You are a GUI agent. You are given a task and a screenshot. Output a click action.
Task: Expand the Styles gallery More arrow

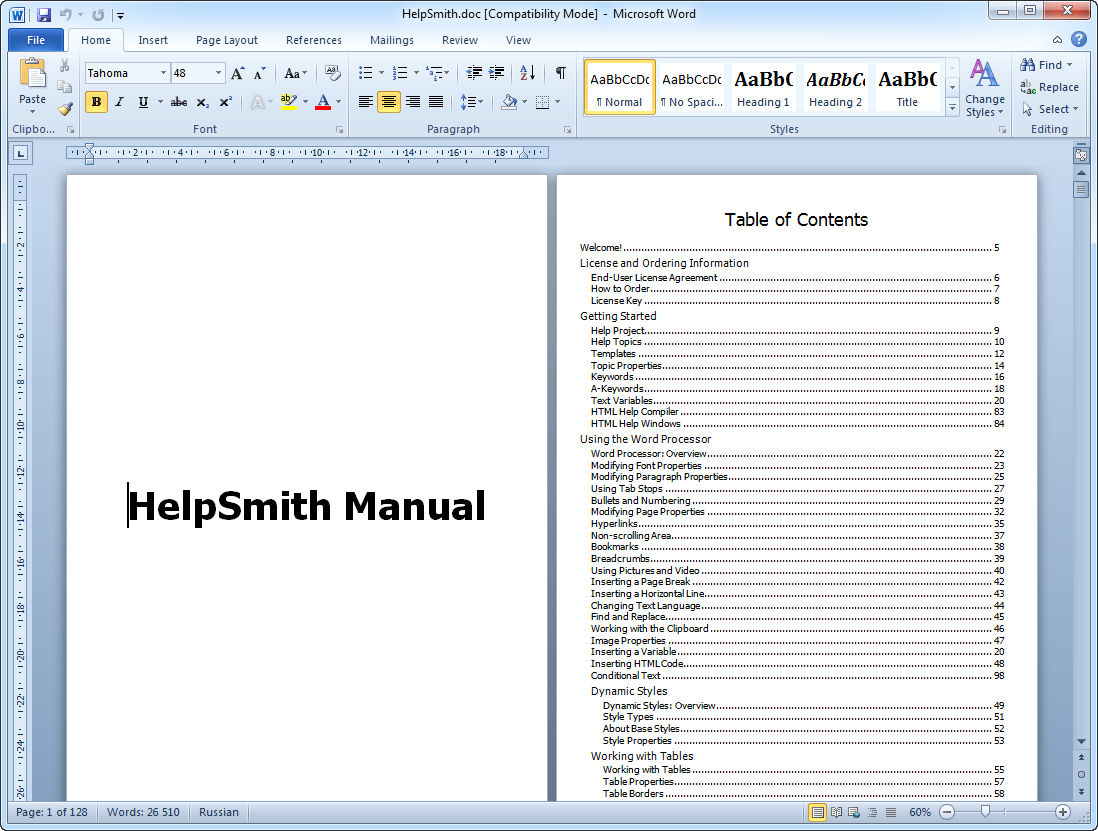[952, 107]
